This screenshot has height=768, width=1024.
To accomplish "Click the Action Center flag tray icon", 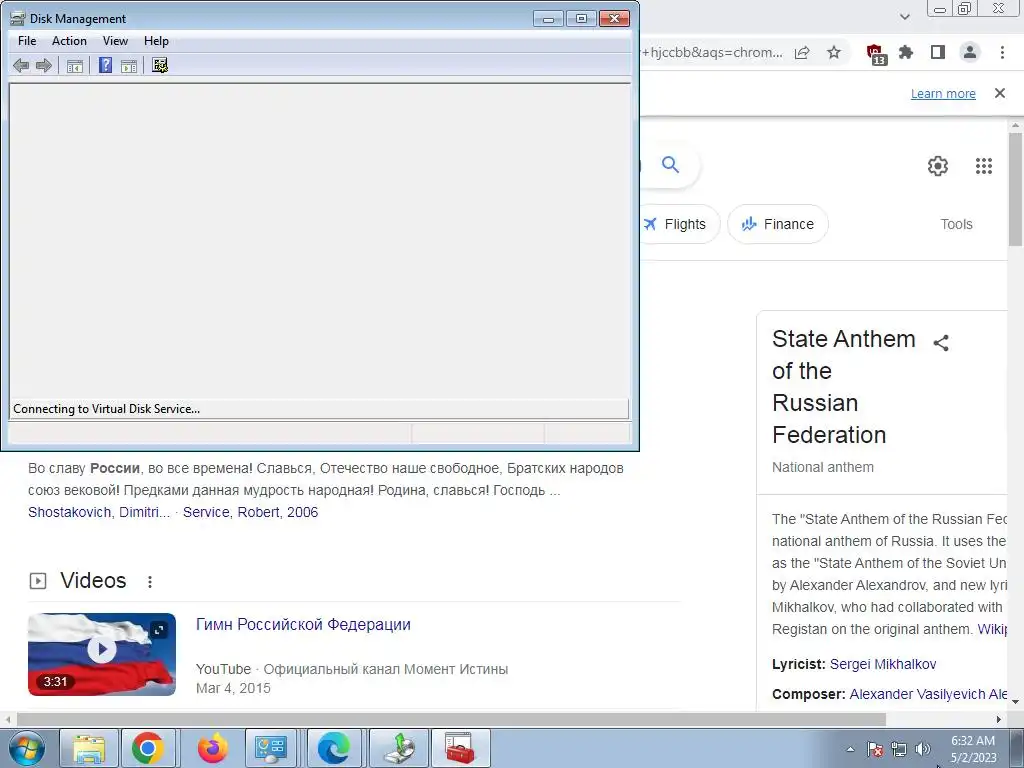I will [x=875, y=749].
